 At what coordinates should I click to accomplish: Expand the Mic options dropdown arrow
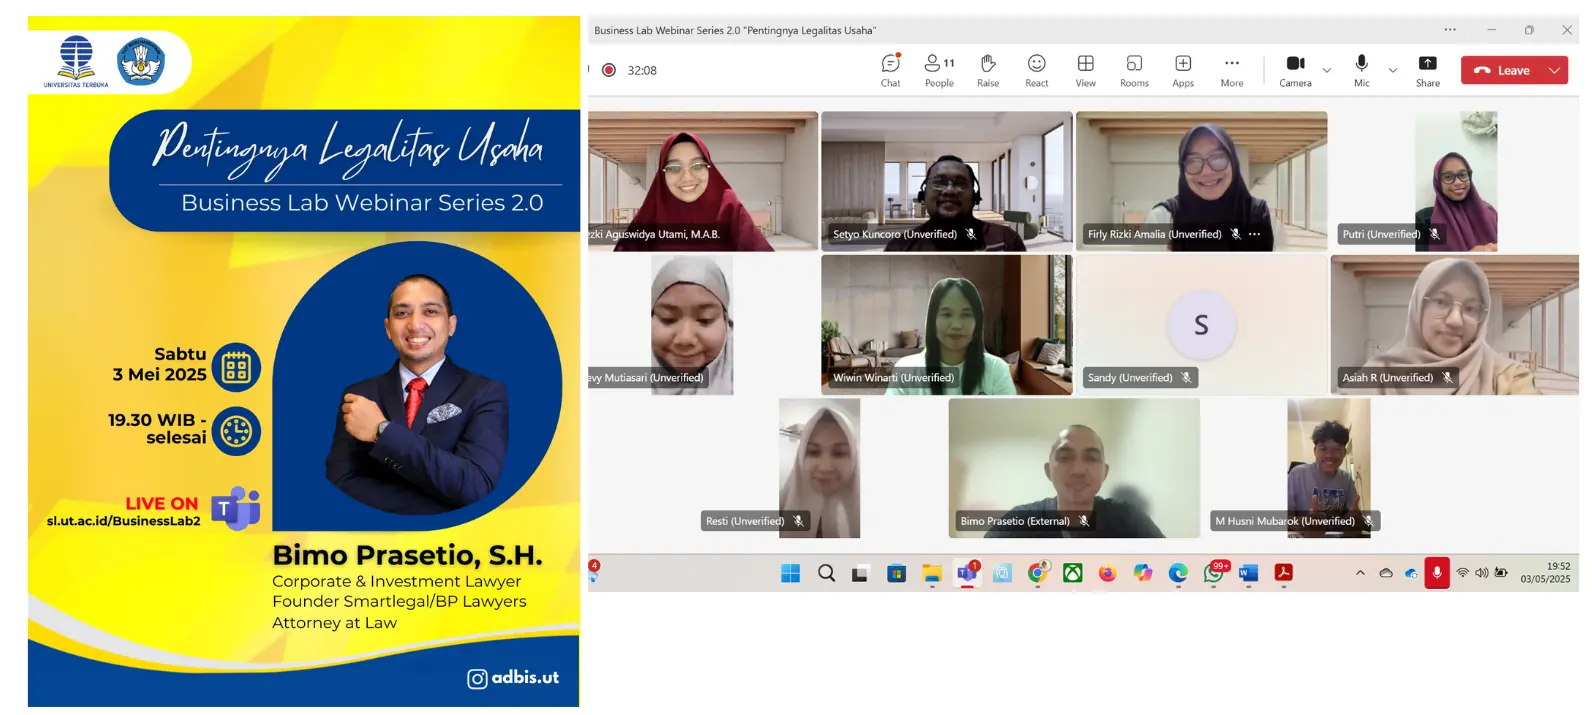1393,71
